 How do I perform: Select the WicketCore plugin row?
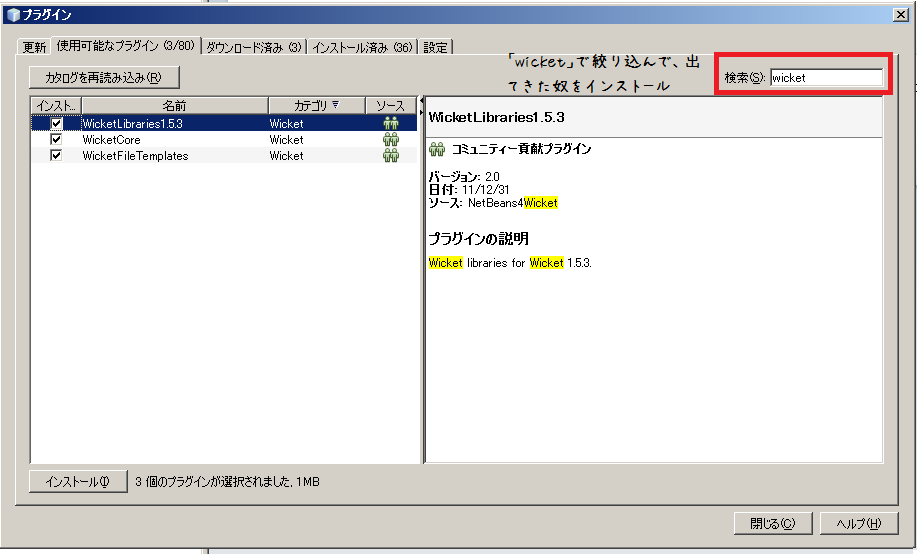point(224,139)
